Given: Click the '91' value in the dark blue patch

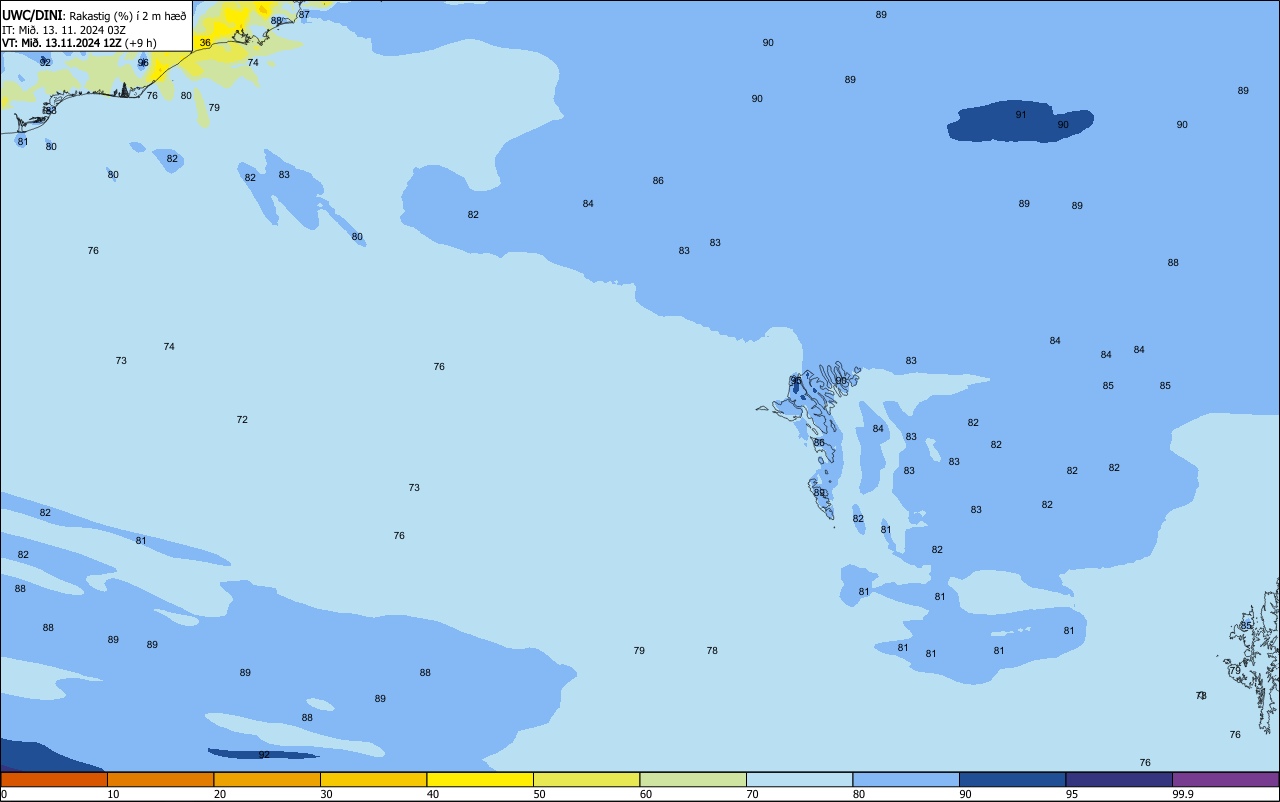Looking at the screenshot, I should [1021, 115].
